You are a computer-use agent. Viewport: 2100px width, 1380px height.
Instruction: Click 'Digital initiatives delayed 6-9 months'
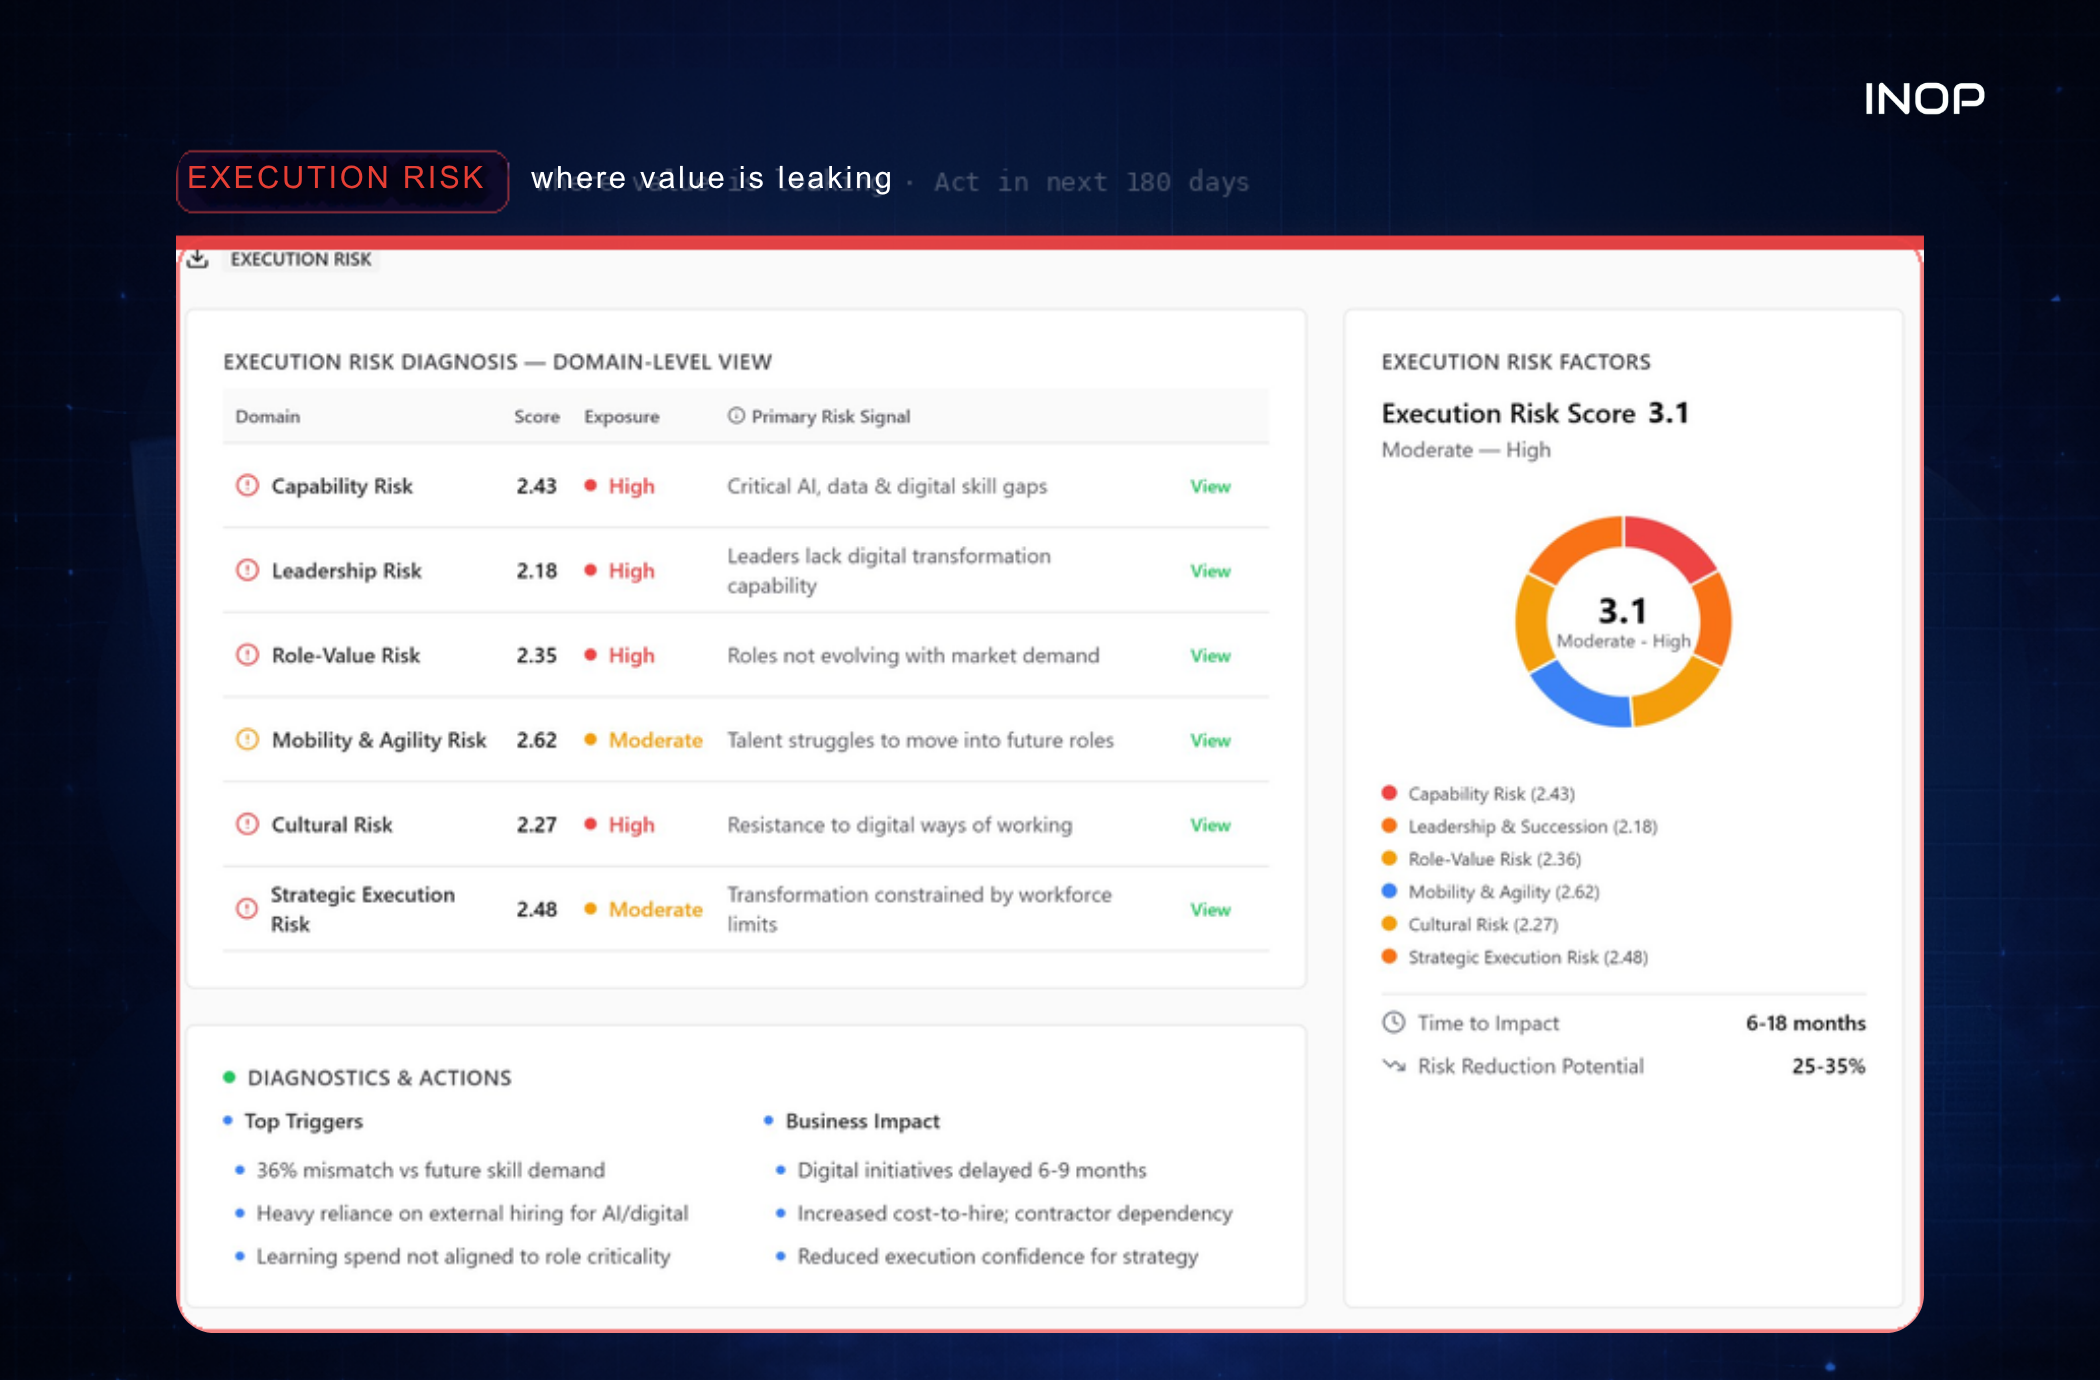[x=972, y=1170]
